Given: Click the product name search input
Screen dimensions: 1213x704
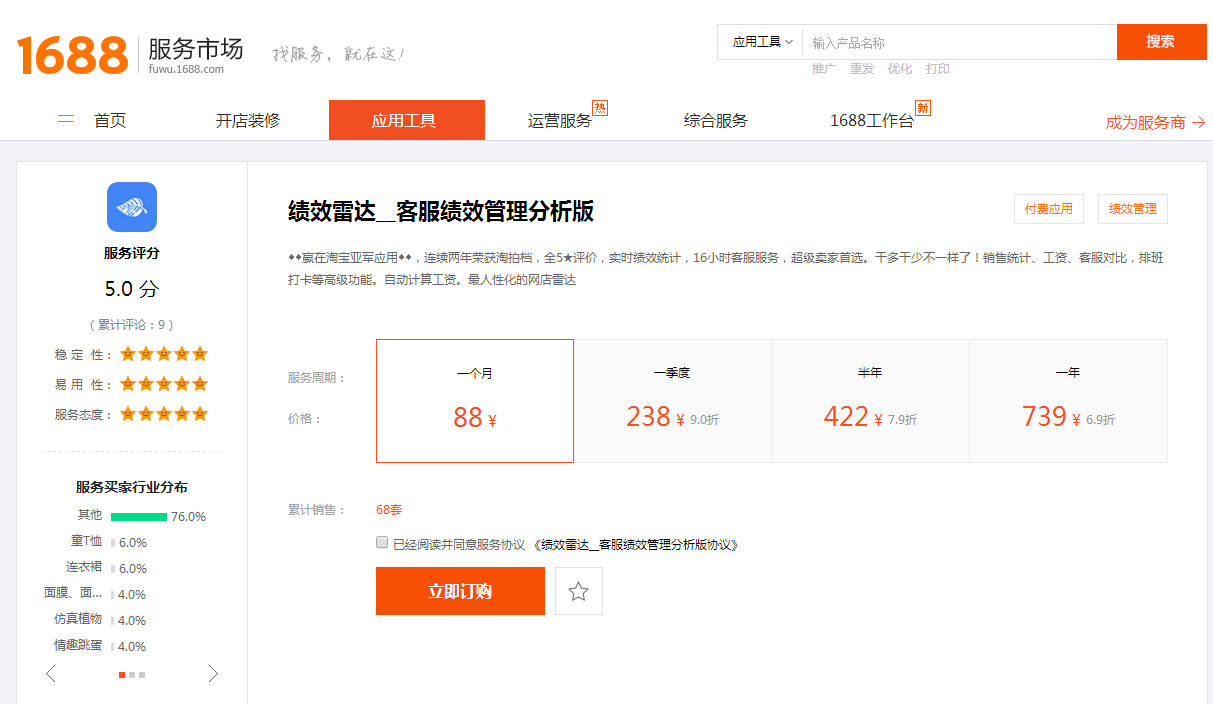Looking at the screenshot, I should pos(960,42).
